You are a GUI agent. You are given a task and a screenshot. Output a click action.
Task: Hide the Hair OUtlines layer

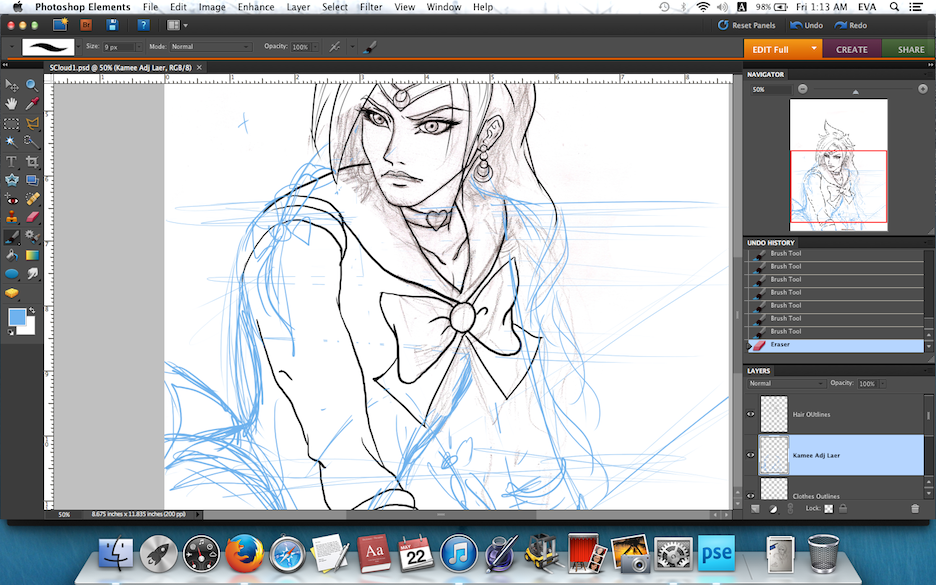pyautogui.click(x=752, y=414)
